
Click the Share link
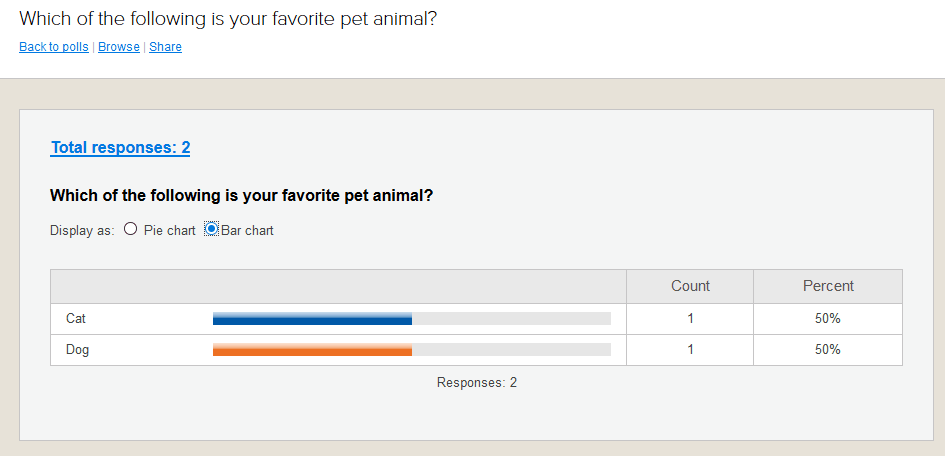click(x=166, y=47)
